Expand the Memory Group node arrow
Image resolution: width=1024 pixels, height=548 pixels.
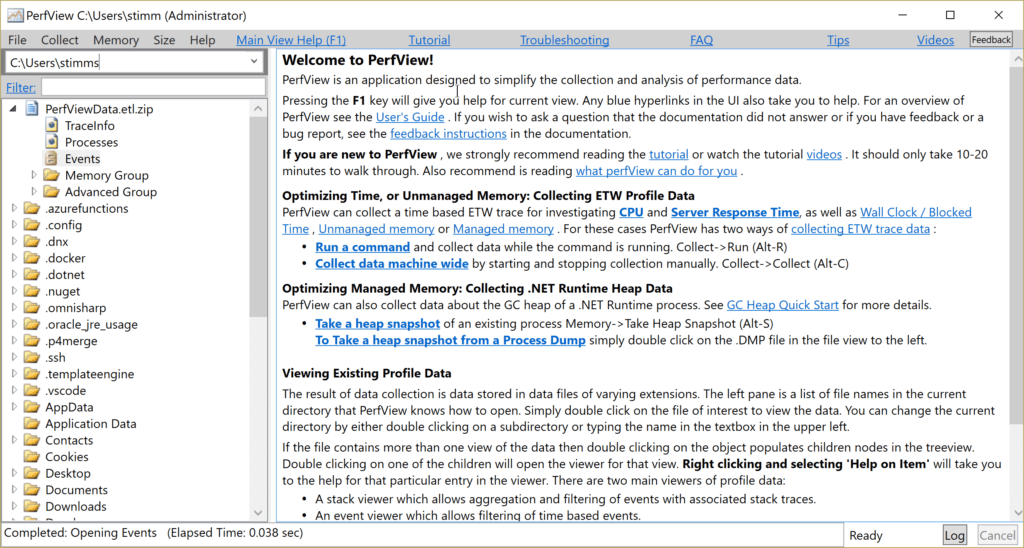pyautogui.click(x=34, y=174)
